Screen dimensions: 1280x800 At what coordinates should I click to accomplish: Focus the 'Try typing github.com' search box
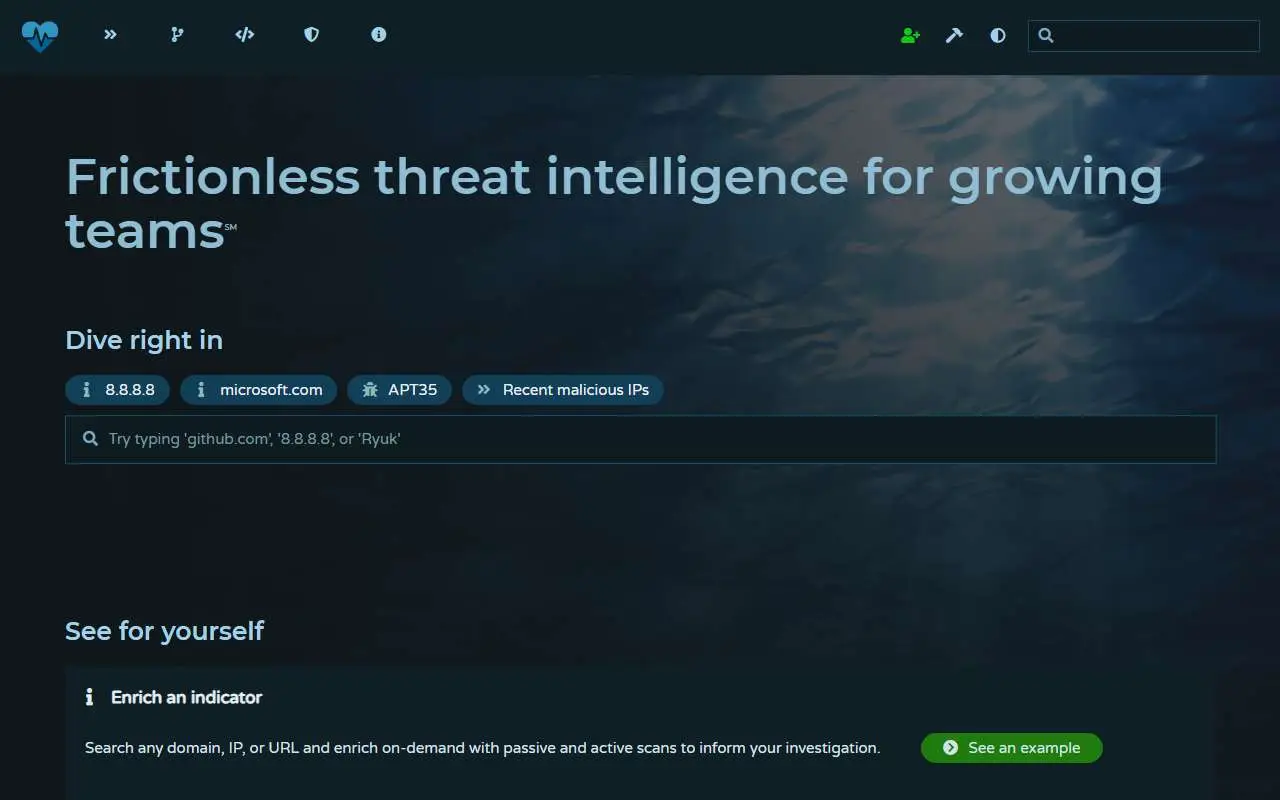641,439
